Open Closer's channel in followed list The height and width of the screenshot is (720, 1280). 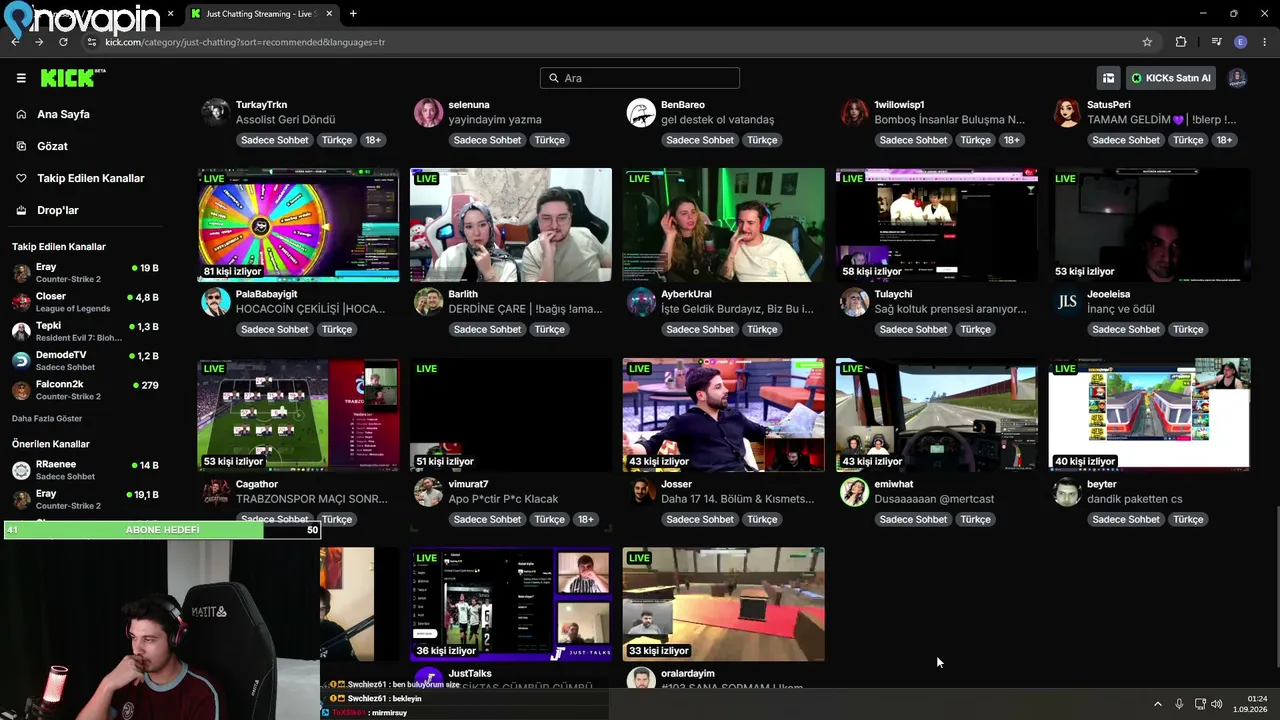click(85, 301)
